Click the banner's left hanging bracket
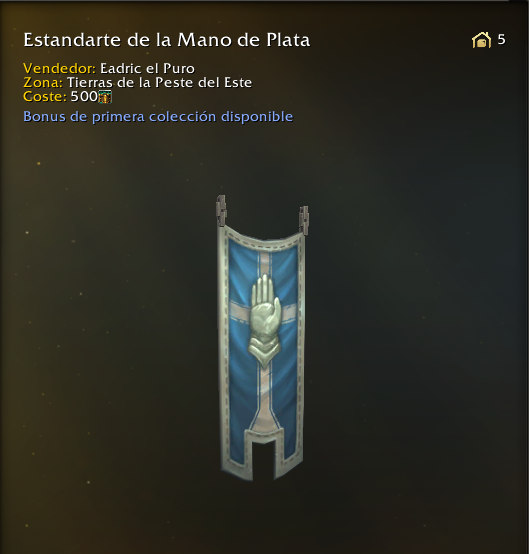Screen dimensions: 529x554 (x=221, y=211)
